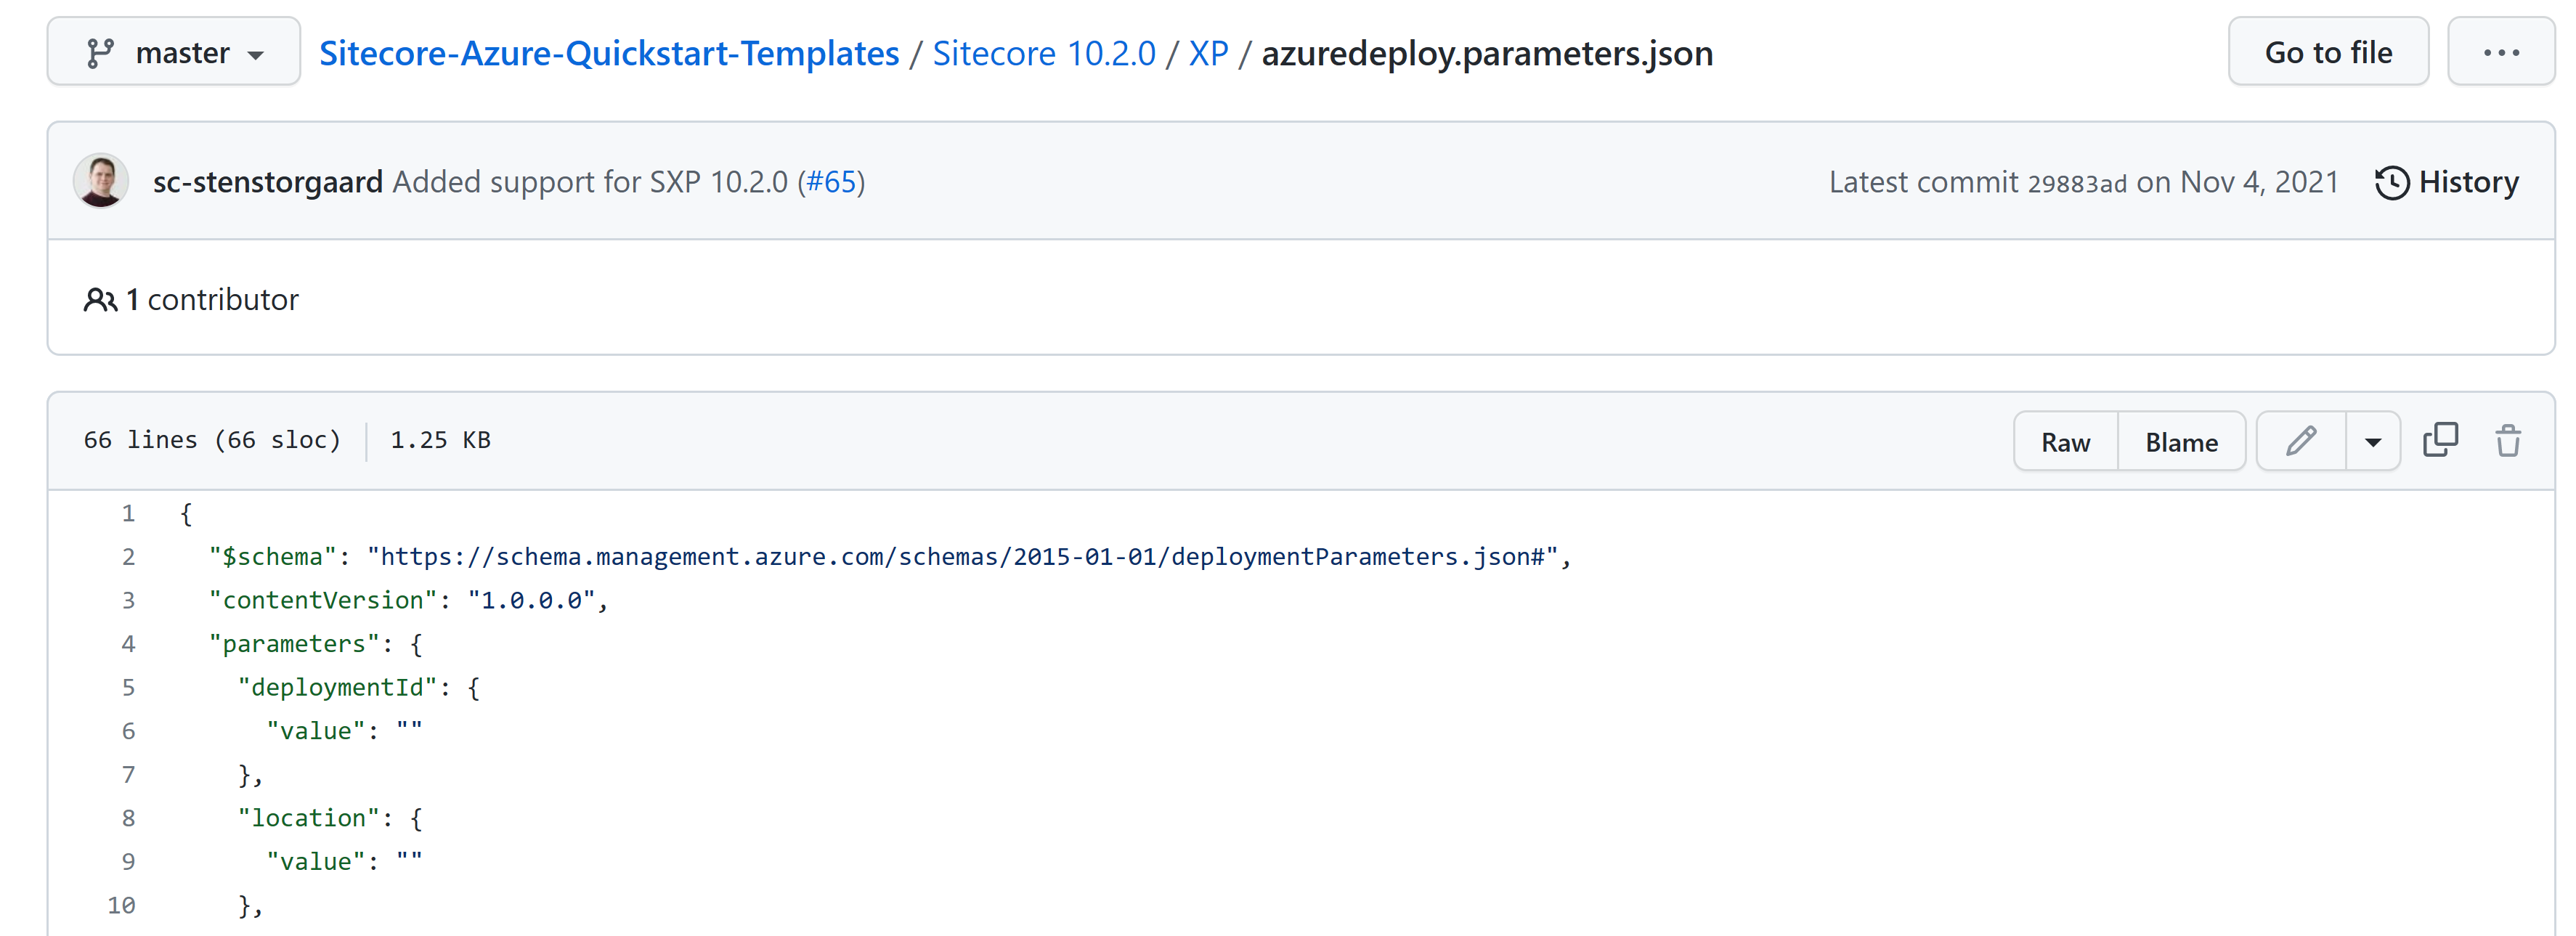Select line number 2
This screenshot has width=2576, height=936.
(x=128, y=557)
